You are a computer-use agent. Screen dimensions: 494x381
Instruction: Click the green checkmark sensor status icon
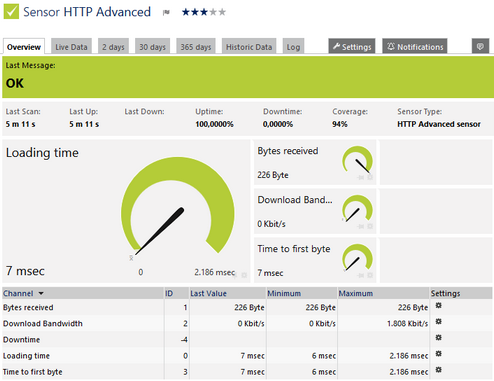click(x=11, y=11)
